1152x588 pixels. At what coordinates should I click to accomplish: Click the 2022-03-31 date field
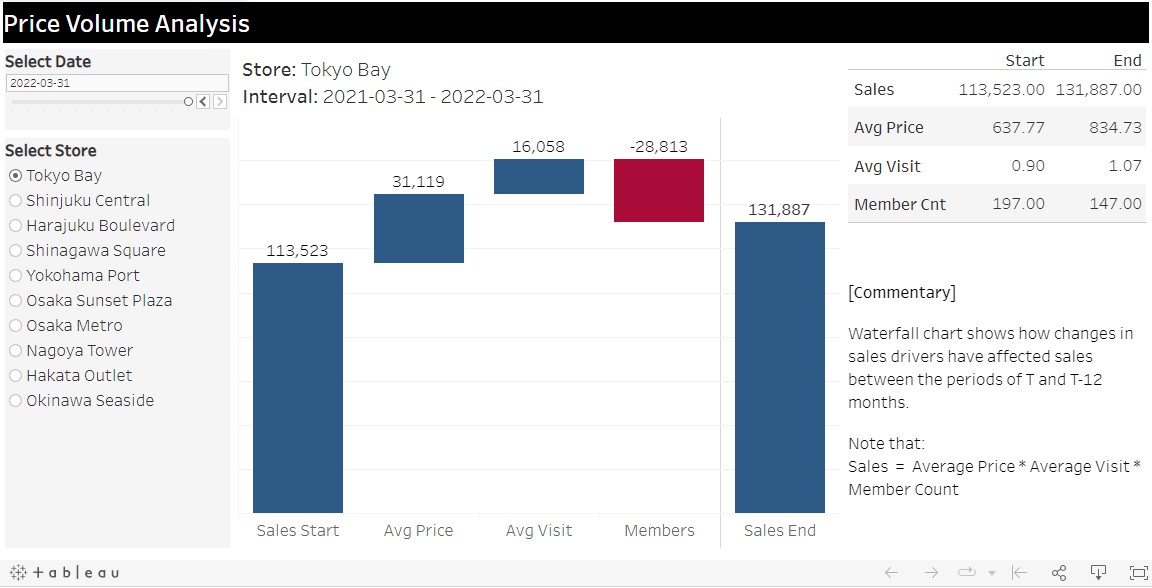pyautogui.click(x=116, y=83)
